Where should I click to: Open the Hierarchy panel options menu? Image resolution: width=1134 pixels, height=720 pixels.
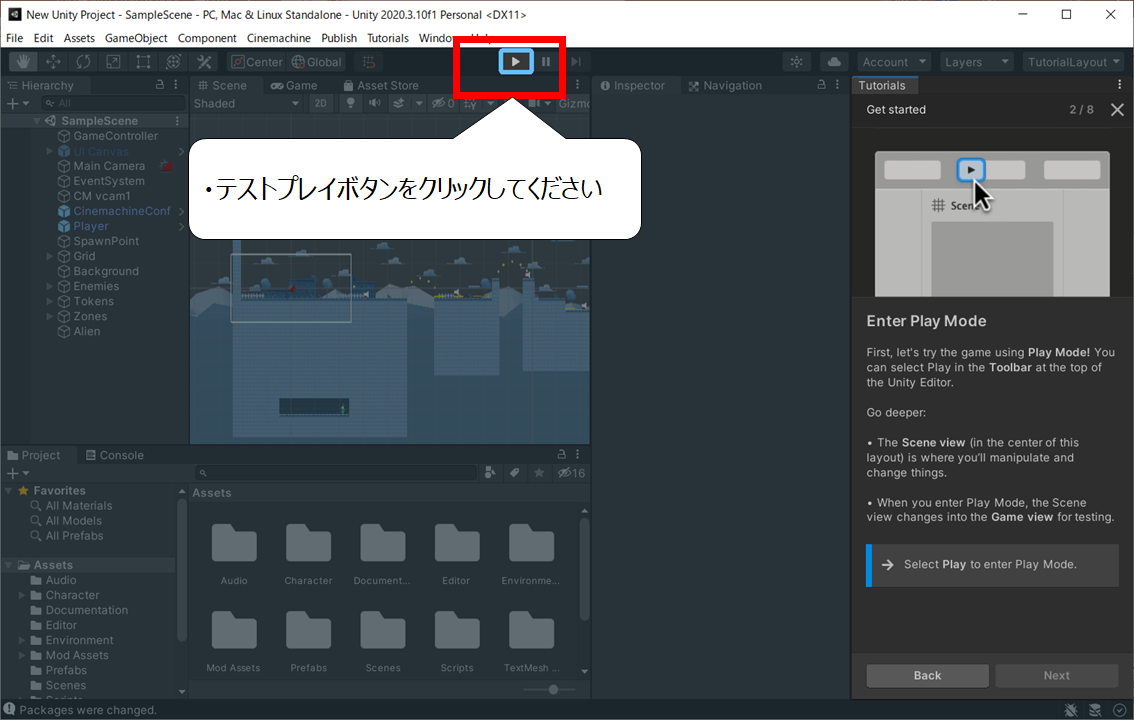pyautogui.click(x=176, y=85)
